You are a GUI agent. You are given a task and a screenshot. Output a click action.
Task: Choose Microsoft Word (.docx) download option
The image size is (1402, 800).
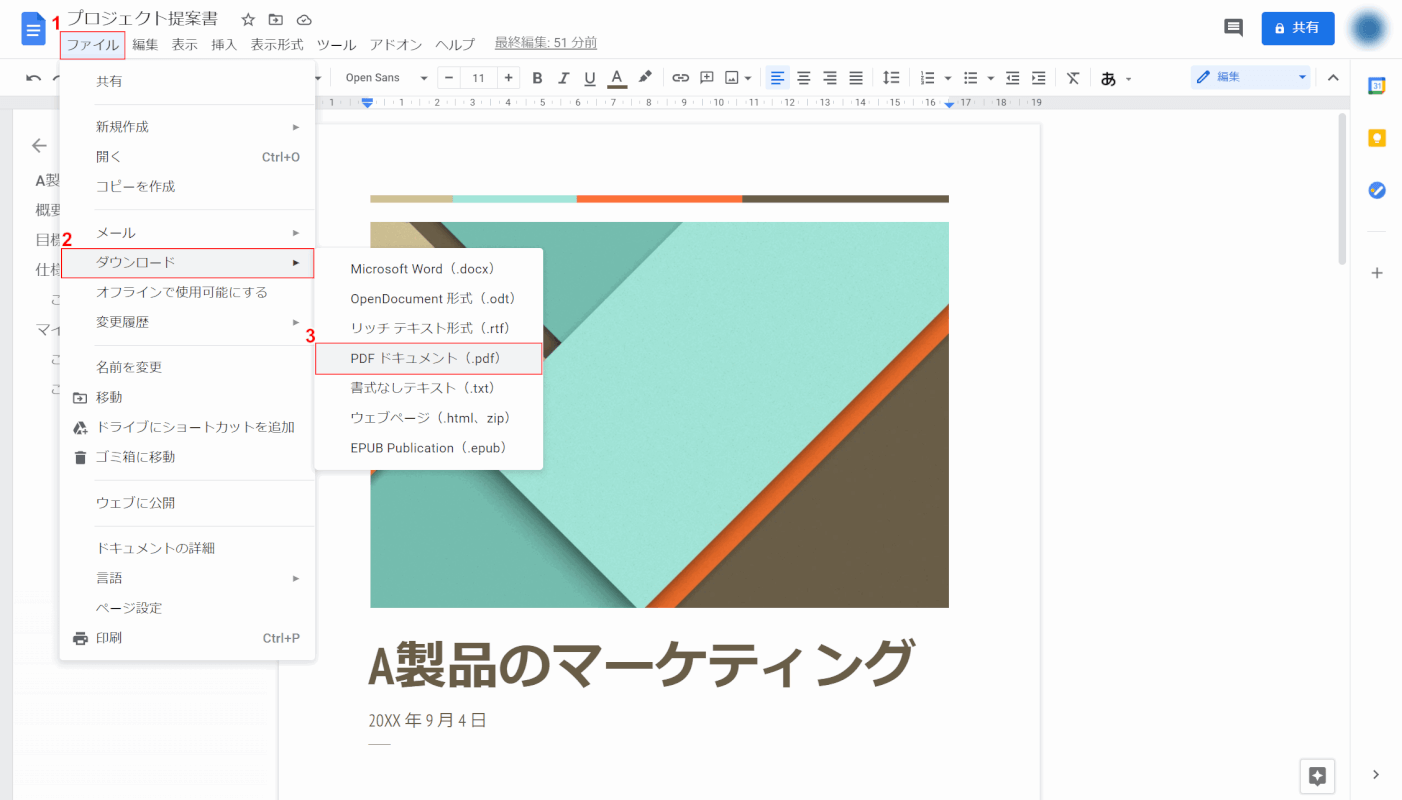click(x=424, y=269)
